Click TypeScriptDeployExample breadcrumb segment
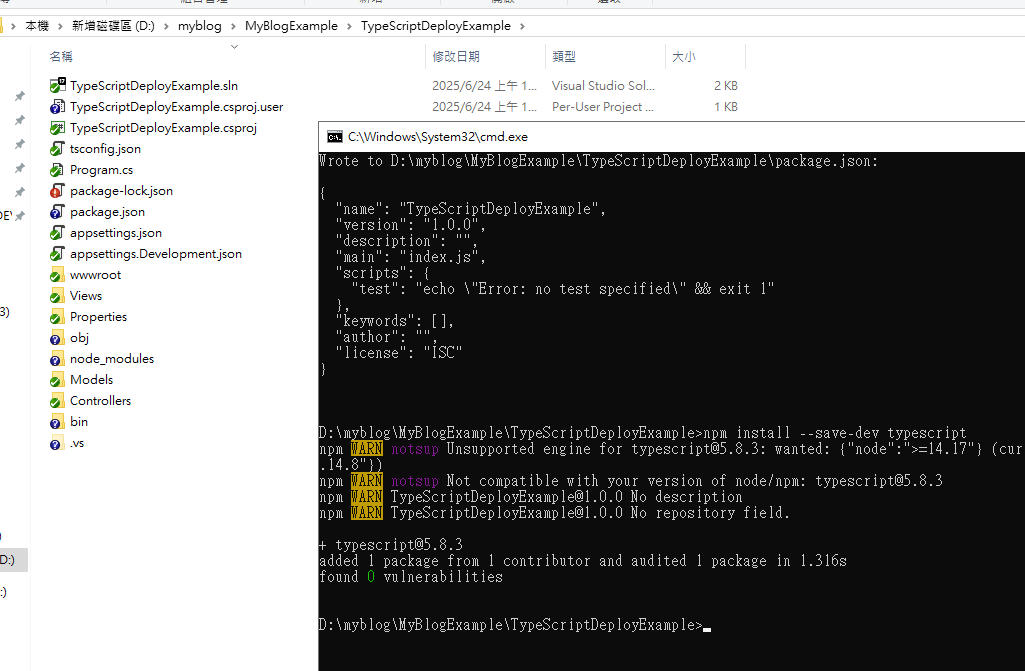The image size is (1025, 671). 435,26
